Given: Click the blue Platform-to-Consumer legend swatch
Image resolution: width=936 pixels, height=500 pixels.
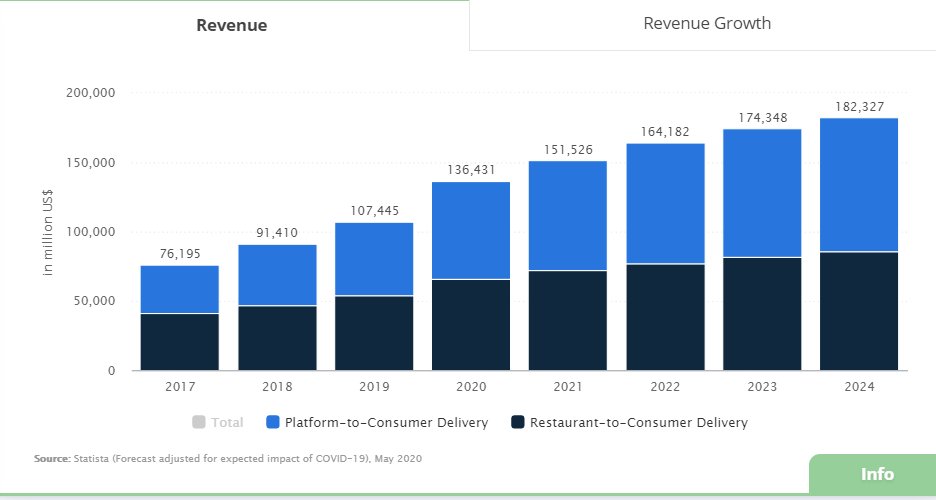Looking at the screenshot, I should pos(273,422).
